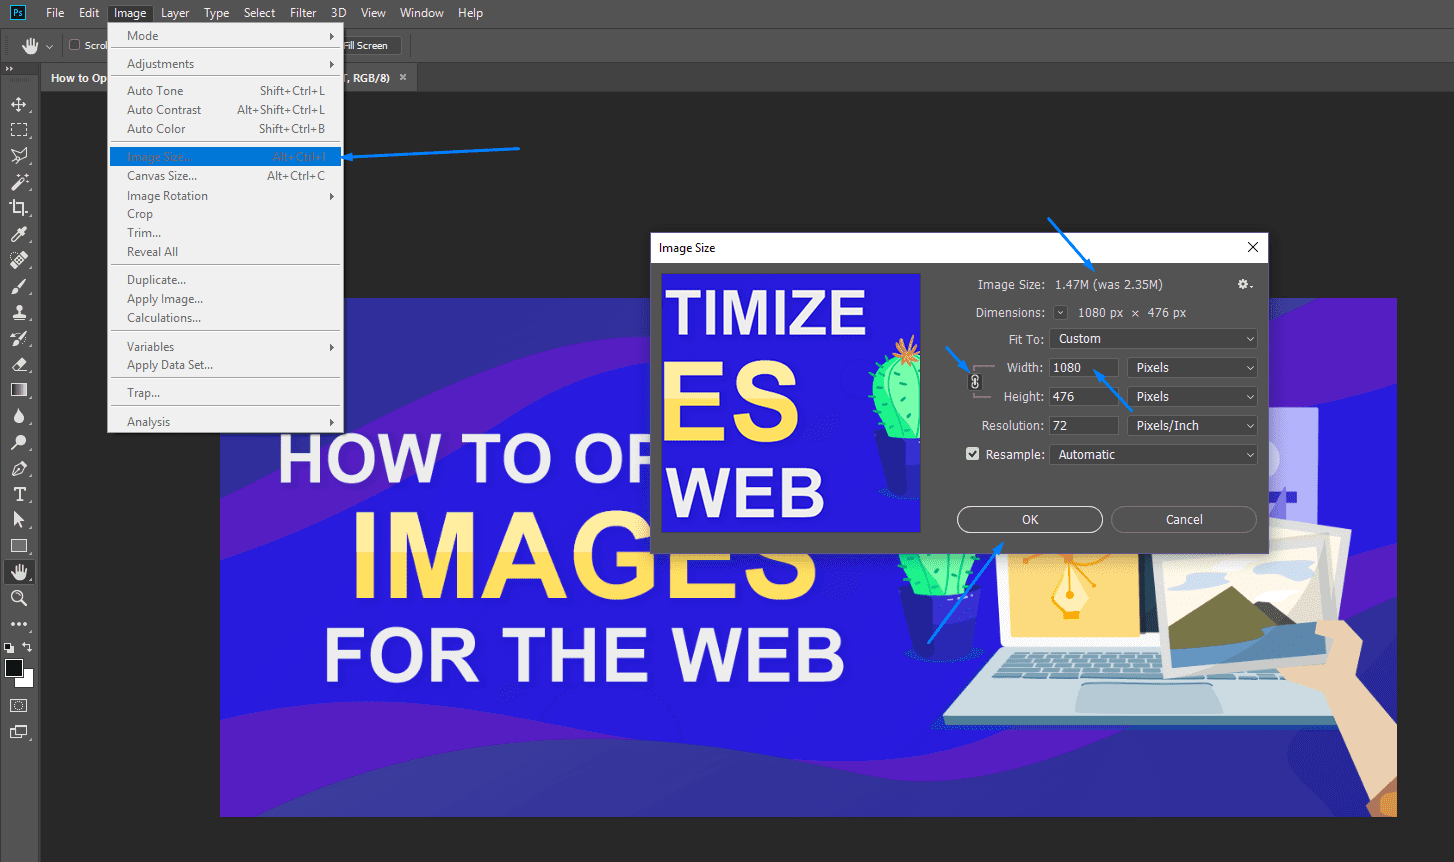
Task: Select the Gradient tool
Action: [x=19, y=390]
